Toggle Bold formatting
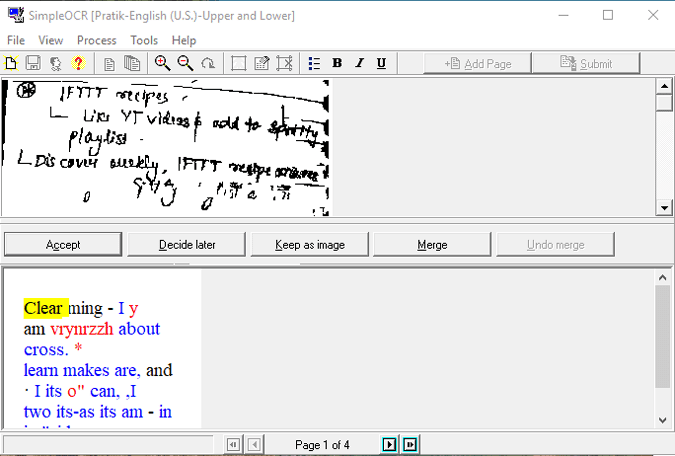This screenshot has height=456, width=675. pos(337,63)
